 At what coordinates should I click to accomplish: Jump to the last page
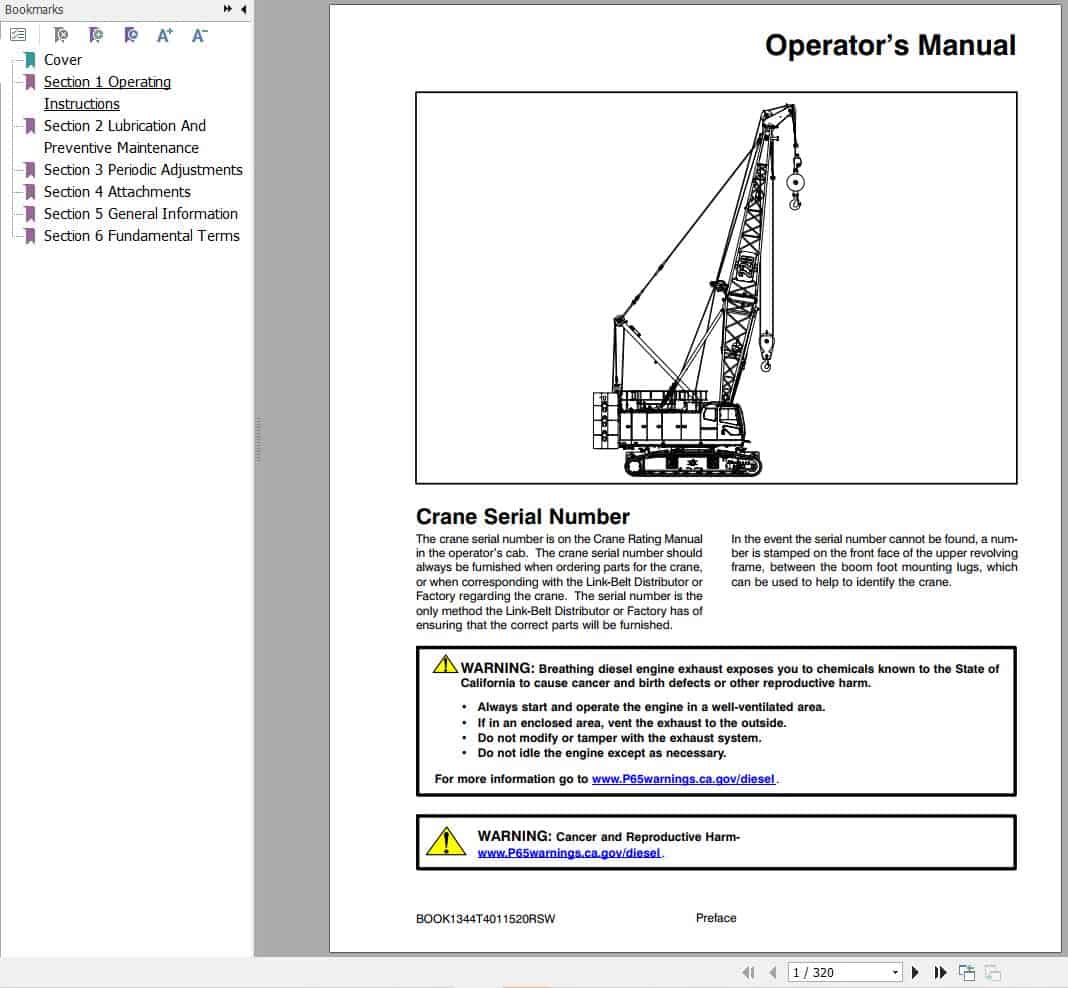point(940,971)
